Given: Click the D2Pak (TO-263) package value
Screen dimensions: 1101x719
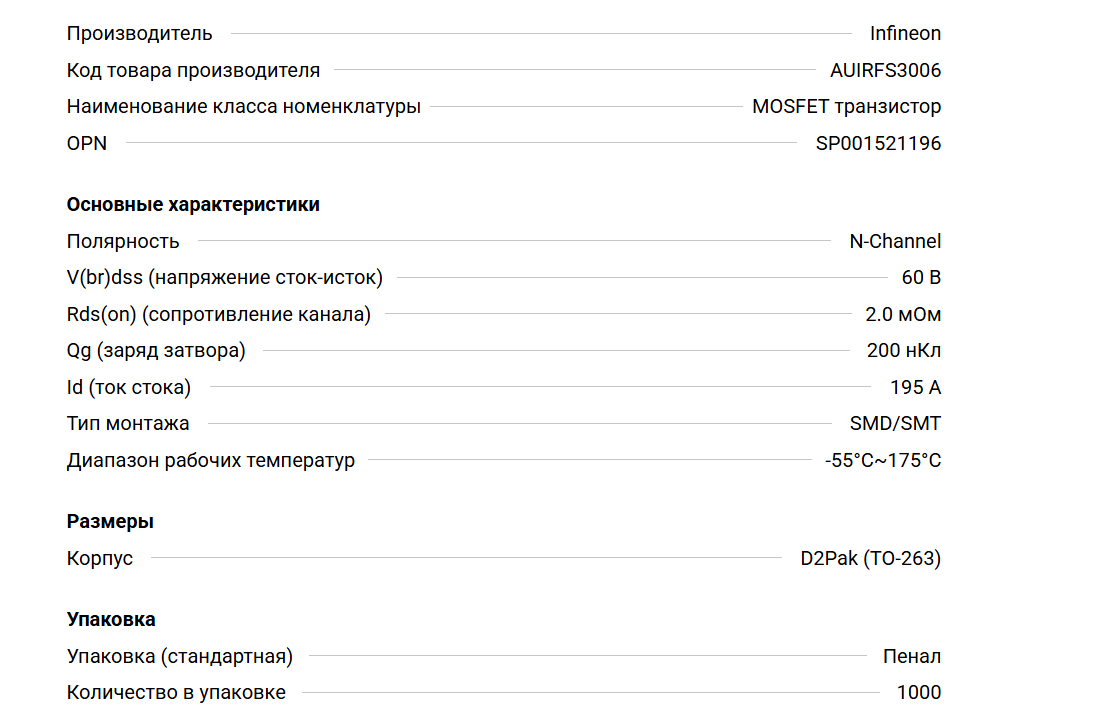Looking at the screenshot, I should 870,558.
